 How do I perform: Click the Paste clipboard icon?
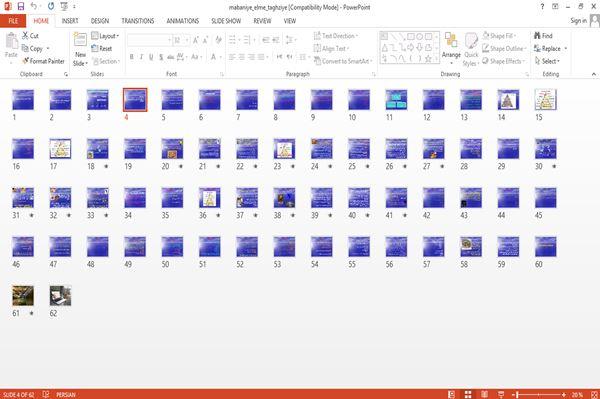tap(11, 41)
